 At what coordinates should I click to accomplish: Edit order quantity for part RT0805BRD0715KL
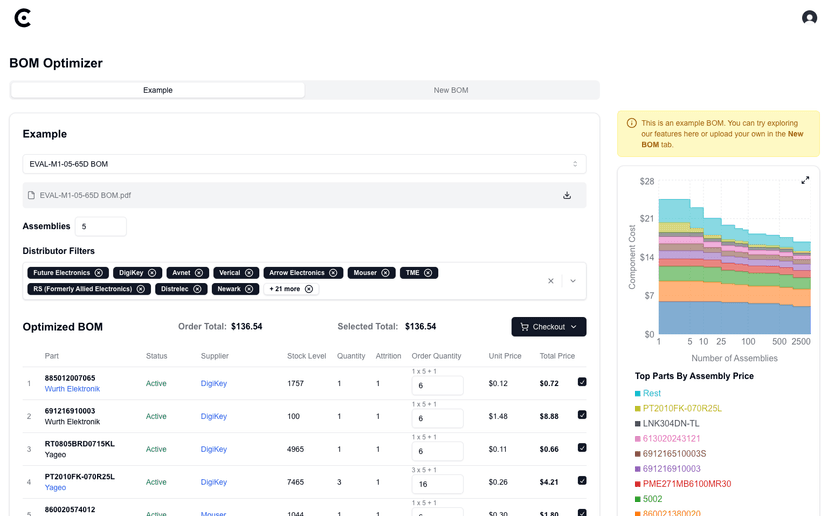(x=438, y=451)
